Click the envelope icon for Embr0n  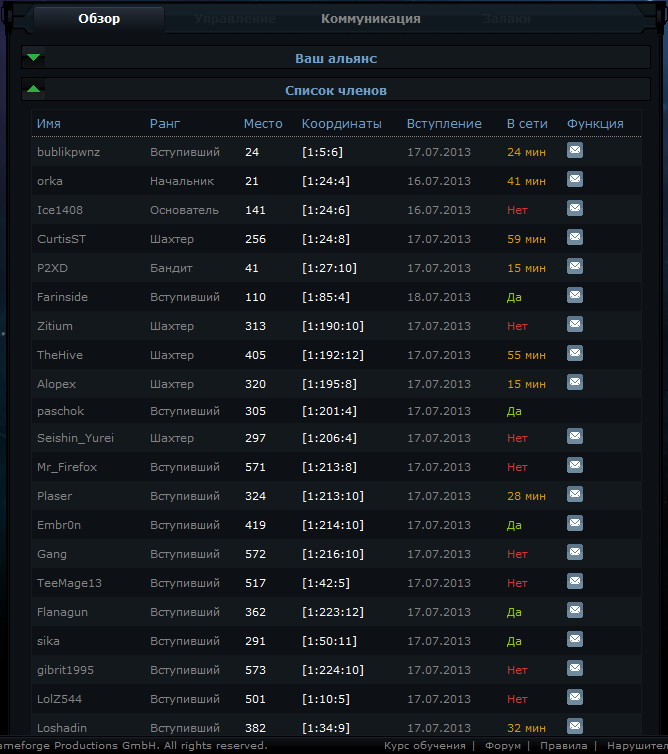coord(575,523)
